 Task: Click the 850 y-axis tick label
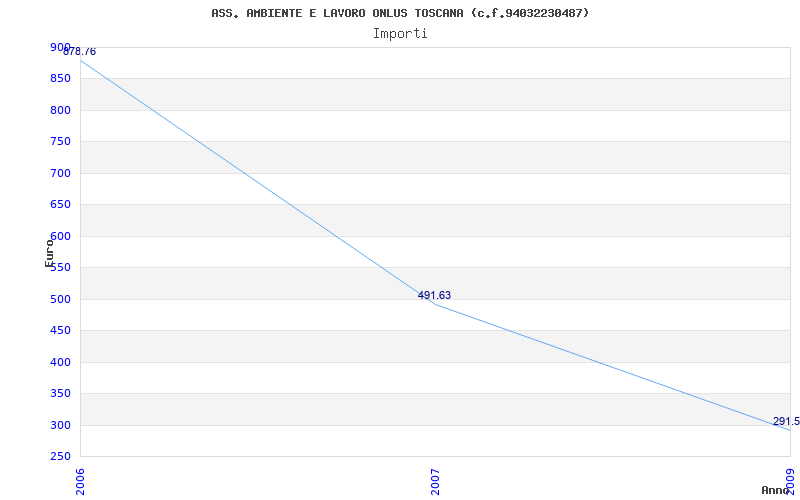(60, 79)
